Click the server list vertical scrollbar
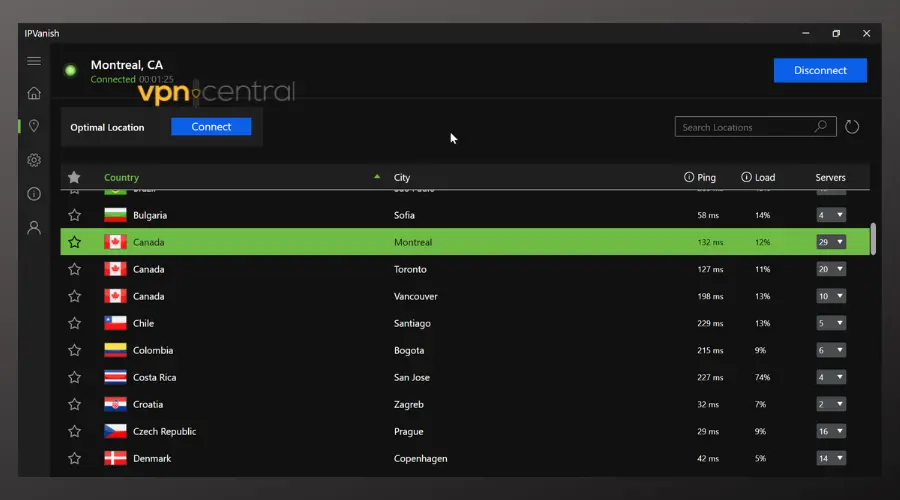The image size is (900, 500). coord(873,238)
